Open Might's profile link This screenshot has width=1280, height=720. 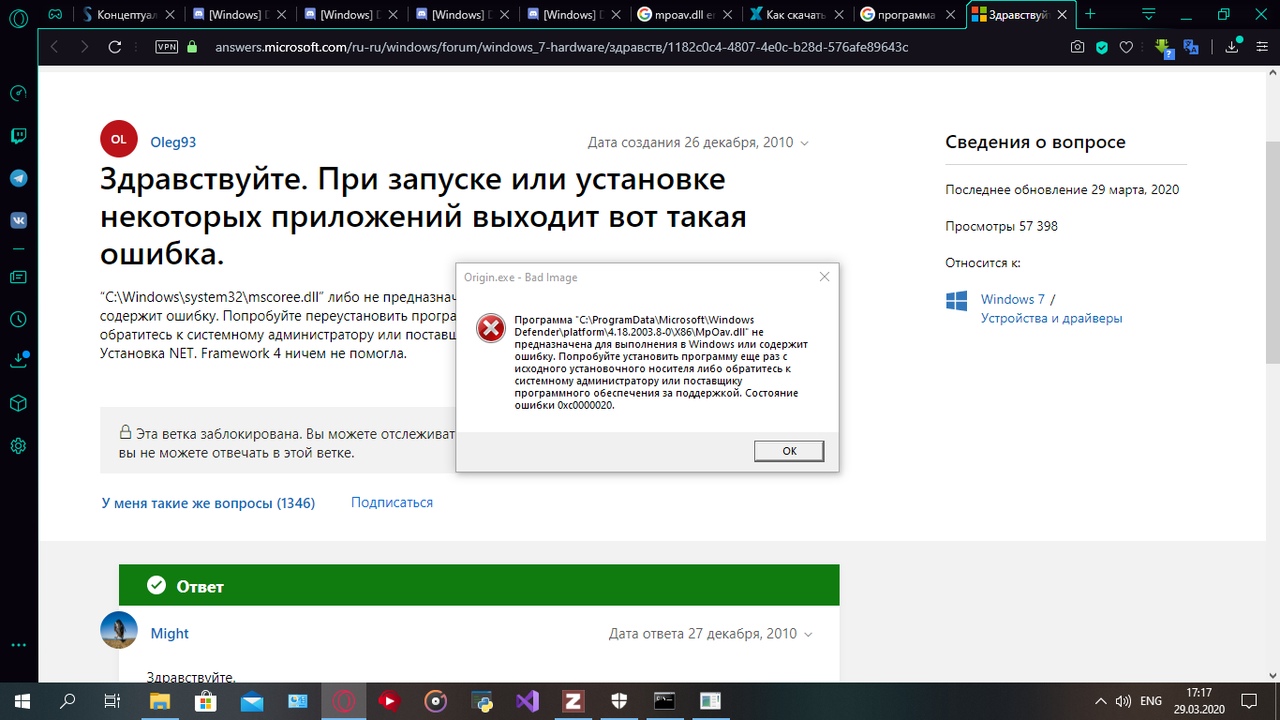tap(169, 633)
